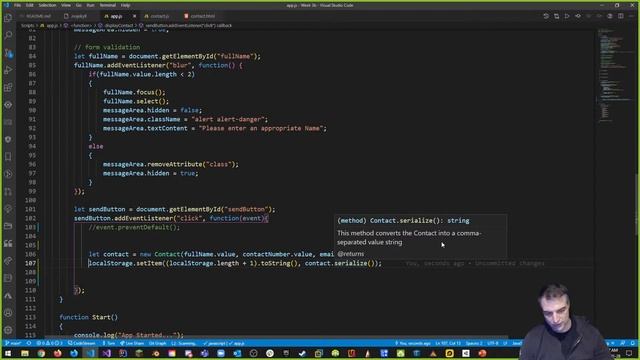Click the 'Contact.serialize(): string' hover signature
The width and height of the screenshot is (640, 360).
(403, 220)
